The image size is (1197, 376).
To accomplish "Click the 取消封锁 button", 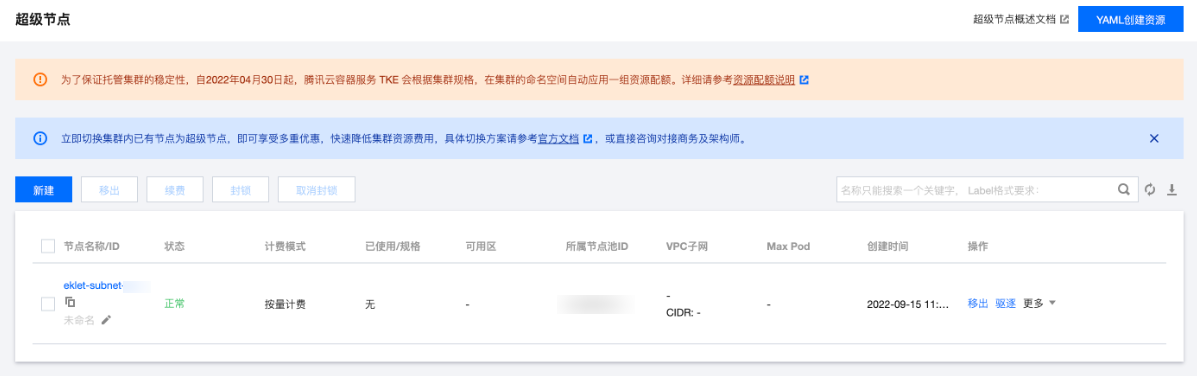I will 317,190.
